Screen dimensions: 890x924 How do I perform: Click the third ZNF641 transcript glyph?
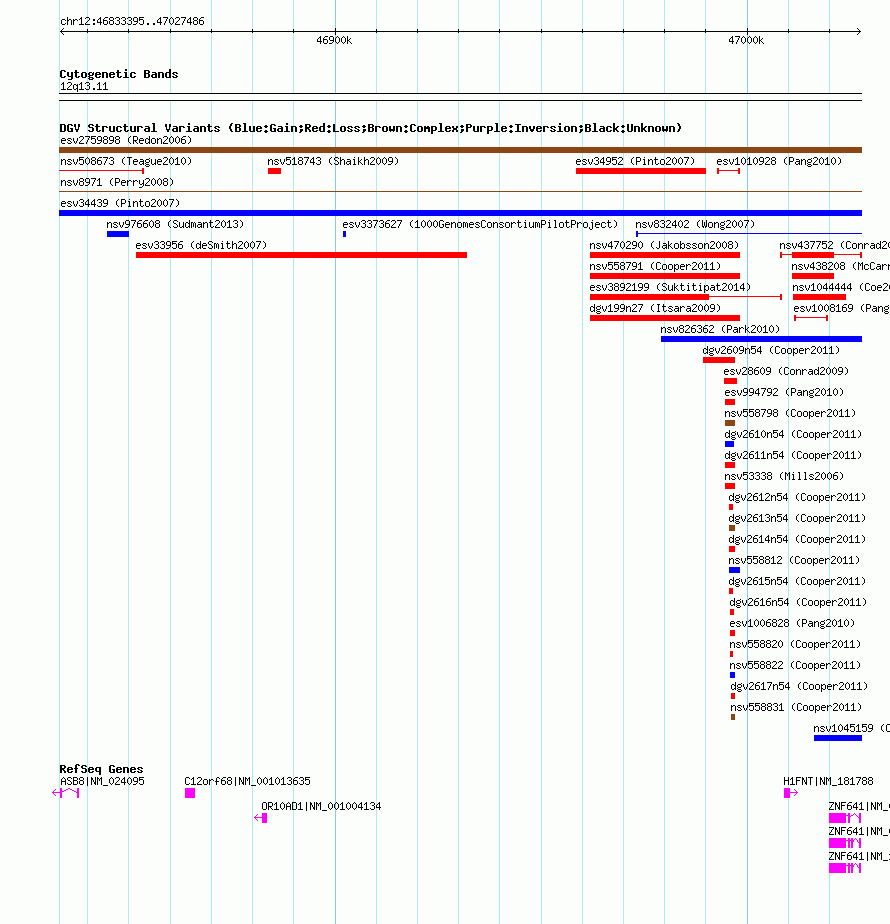coord(845,869)
